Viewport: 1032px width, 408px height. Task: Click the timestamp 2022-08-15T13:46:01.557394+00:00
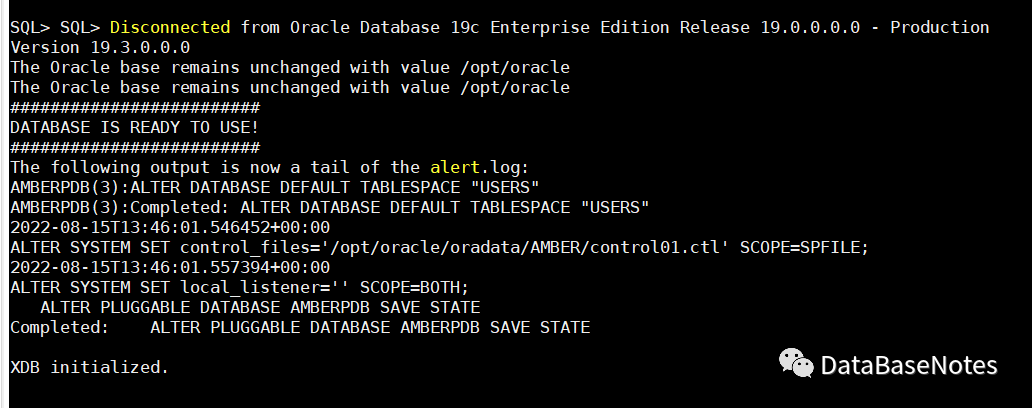pos(170,267)
